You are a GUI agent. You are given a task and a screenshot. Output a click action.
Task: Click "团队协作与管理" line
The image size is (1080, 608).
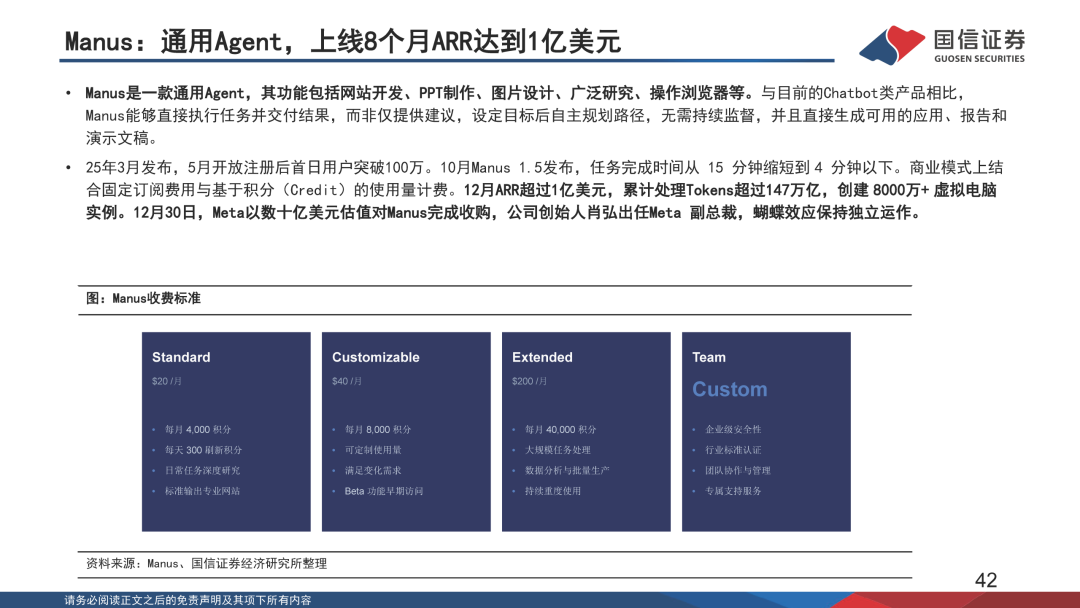pos(738,470)
